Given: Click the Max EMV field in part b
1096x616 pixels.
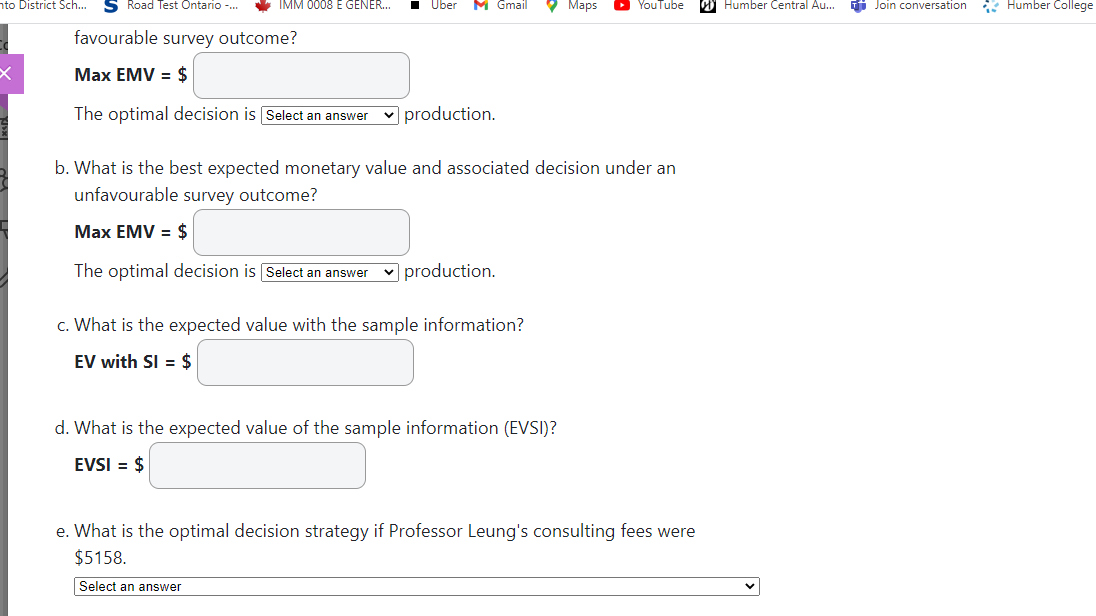Looking at the screenshot, I should click(301, 232).
